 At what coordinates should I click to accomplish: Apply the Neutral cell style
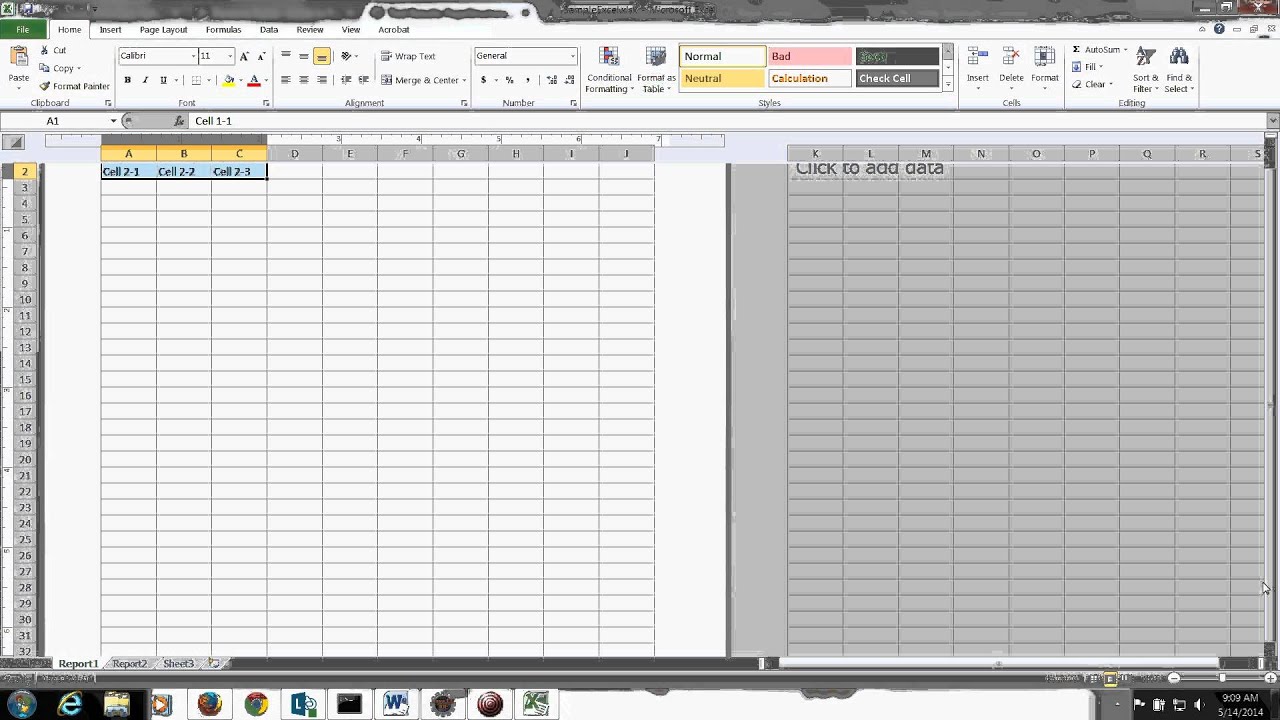pyautogui.click(x=722, y=78)
